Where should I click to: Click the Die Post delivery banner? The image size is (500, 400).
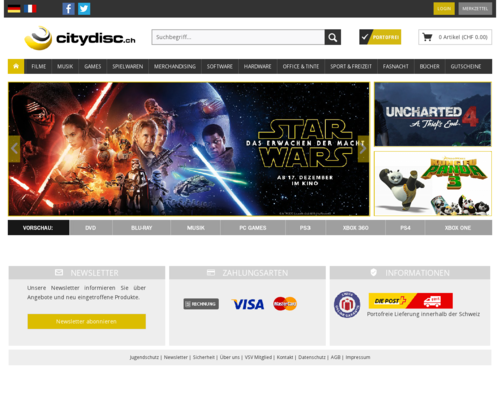tap(411, 301)
